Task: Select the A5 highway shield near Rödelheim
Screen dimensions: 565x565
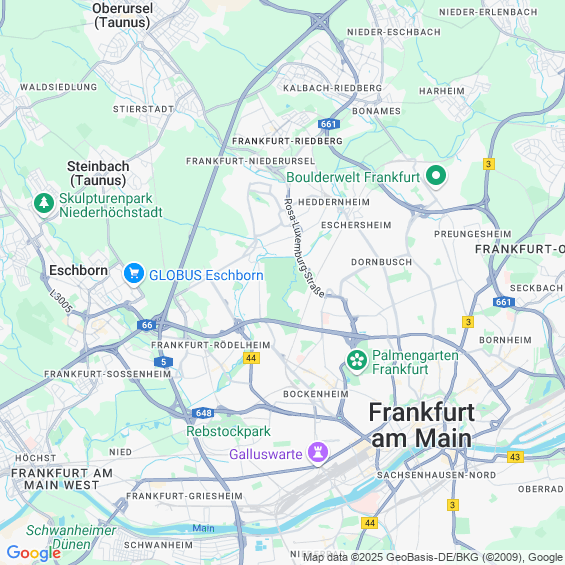Action: tap(164, 362)
